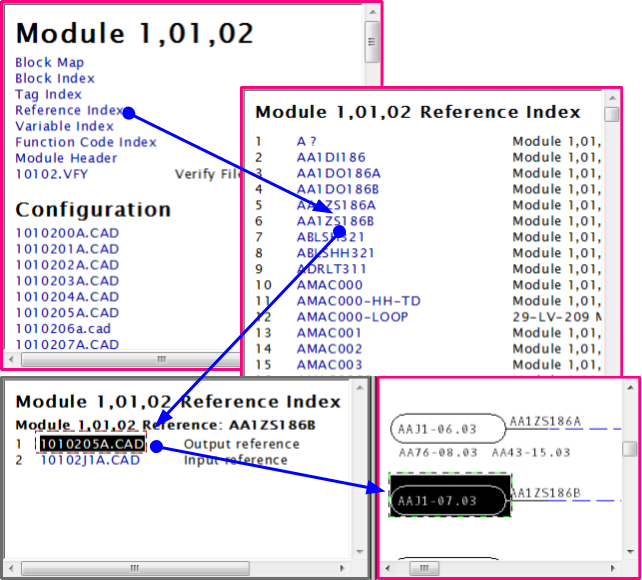Open the 10102J1A.CAD input reference
Screen dimensions: 642x580
pyautogui.click(x=90, y=460)
